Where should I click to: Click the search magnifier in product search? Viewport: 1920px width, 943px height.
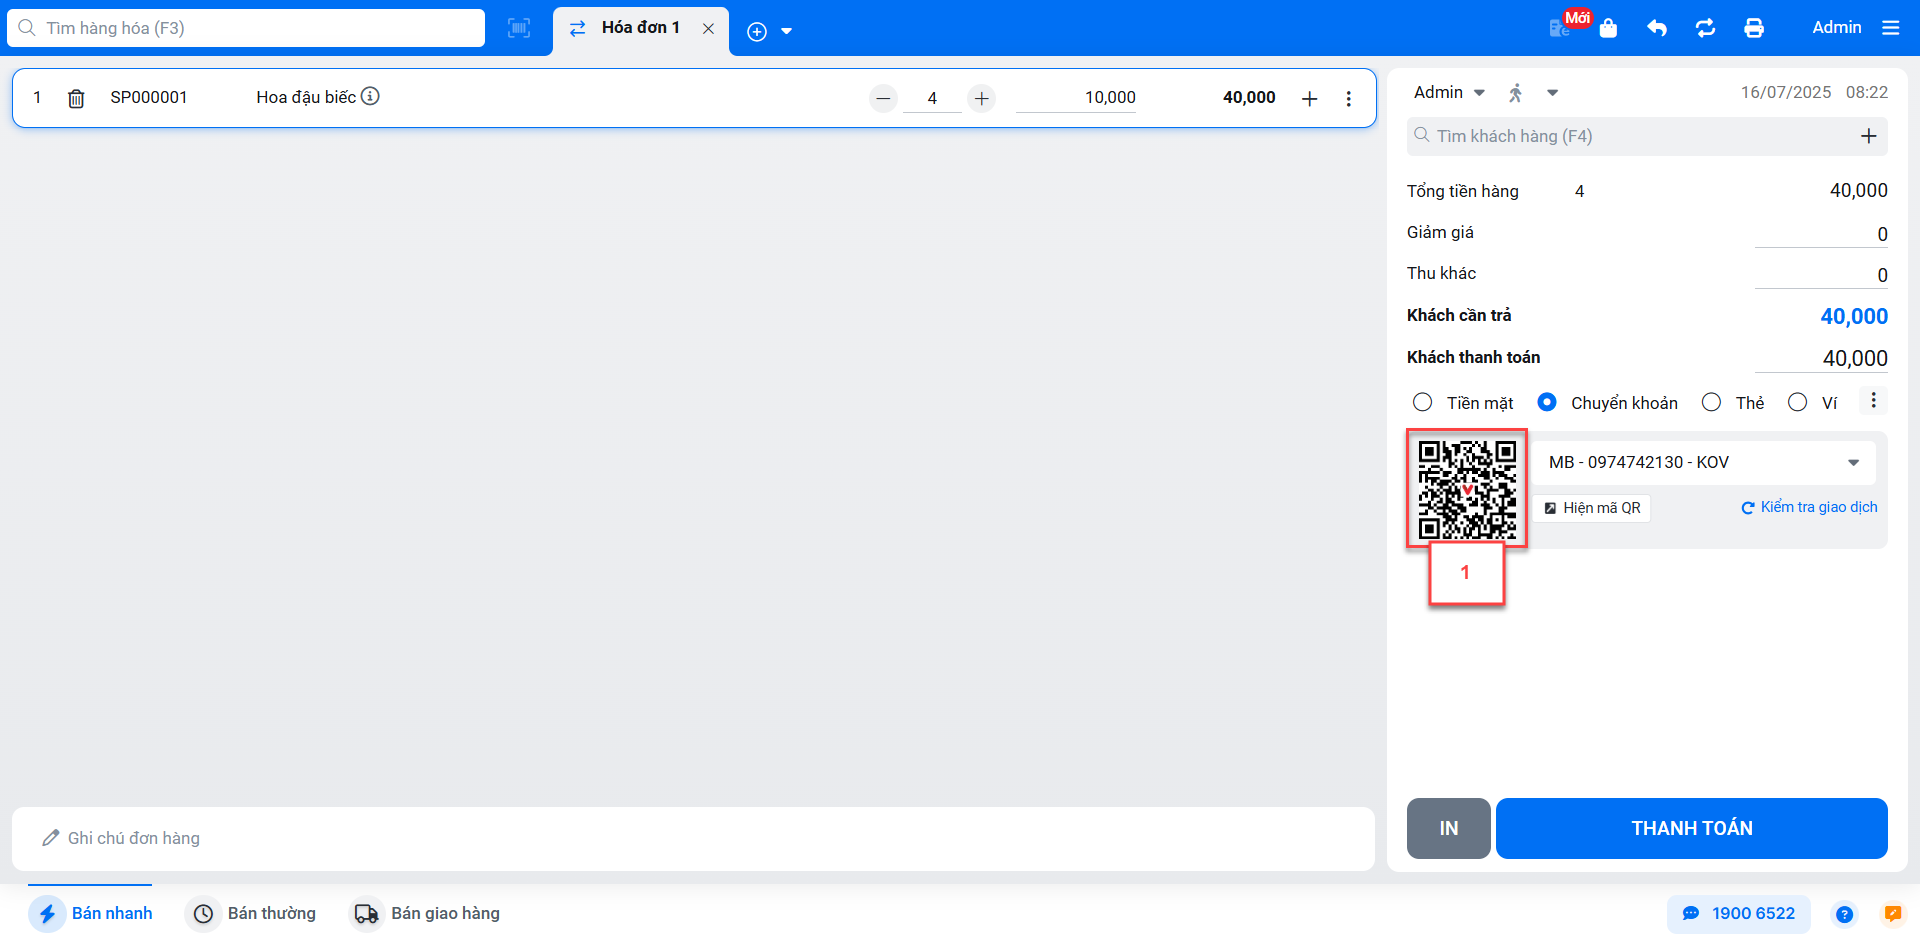point(27,28)
